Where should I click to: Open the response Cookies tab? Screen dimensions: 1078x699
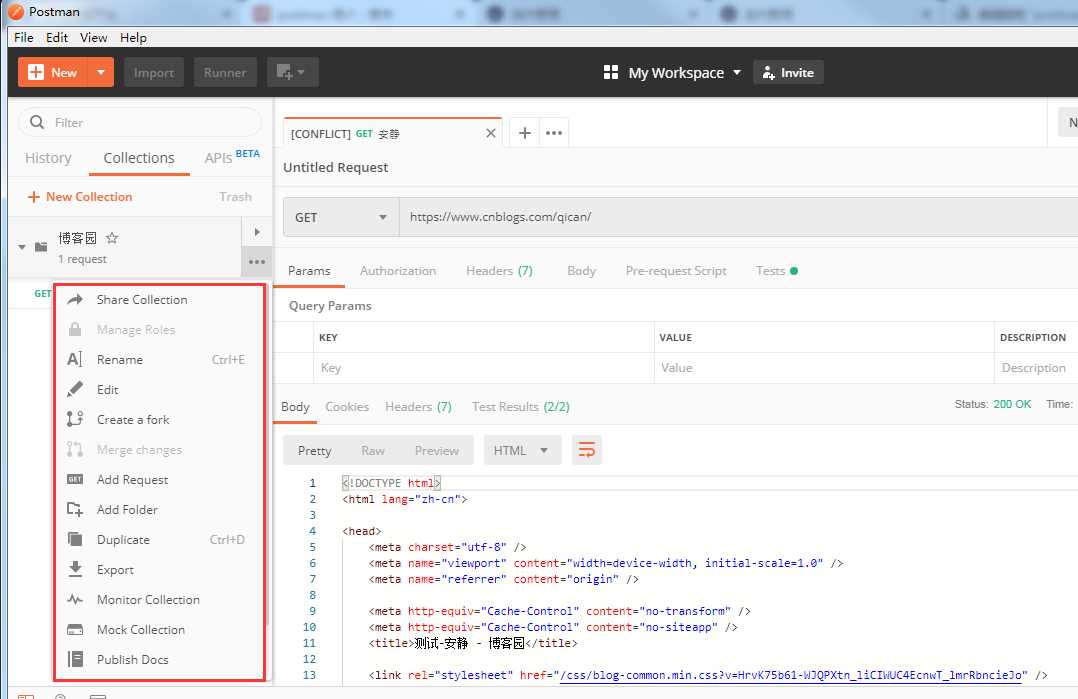click(346, 407)
